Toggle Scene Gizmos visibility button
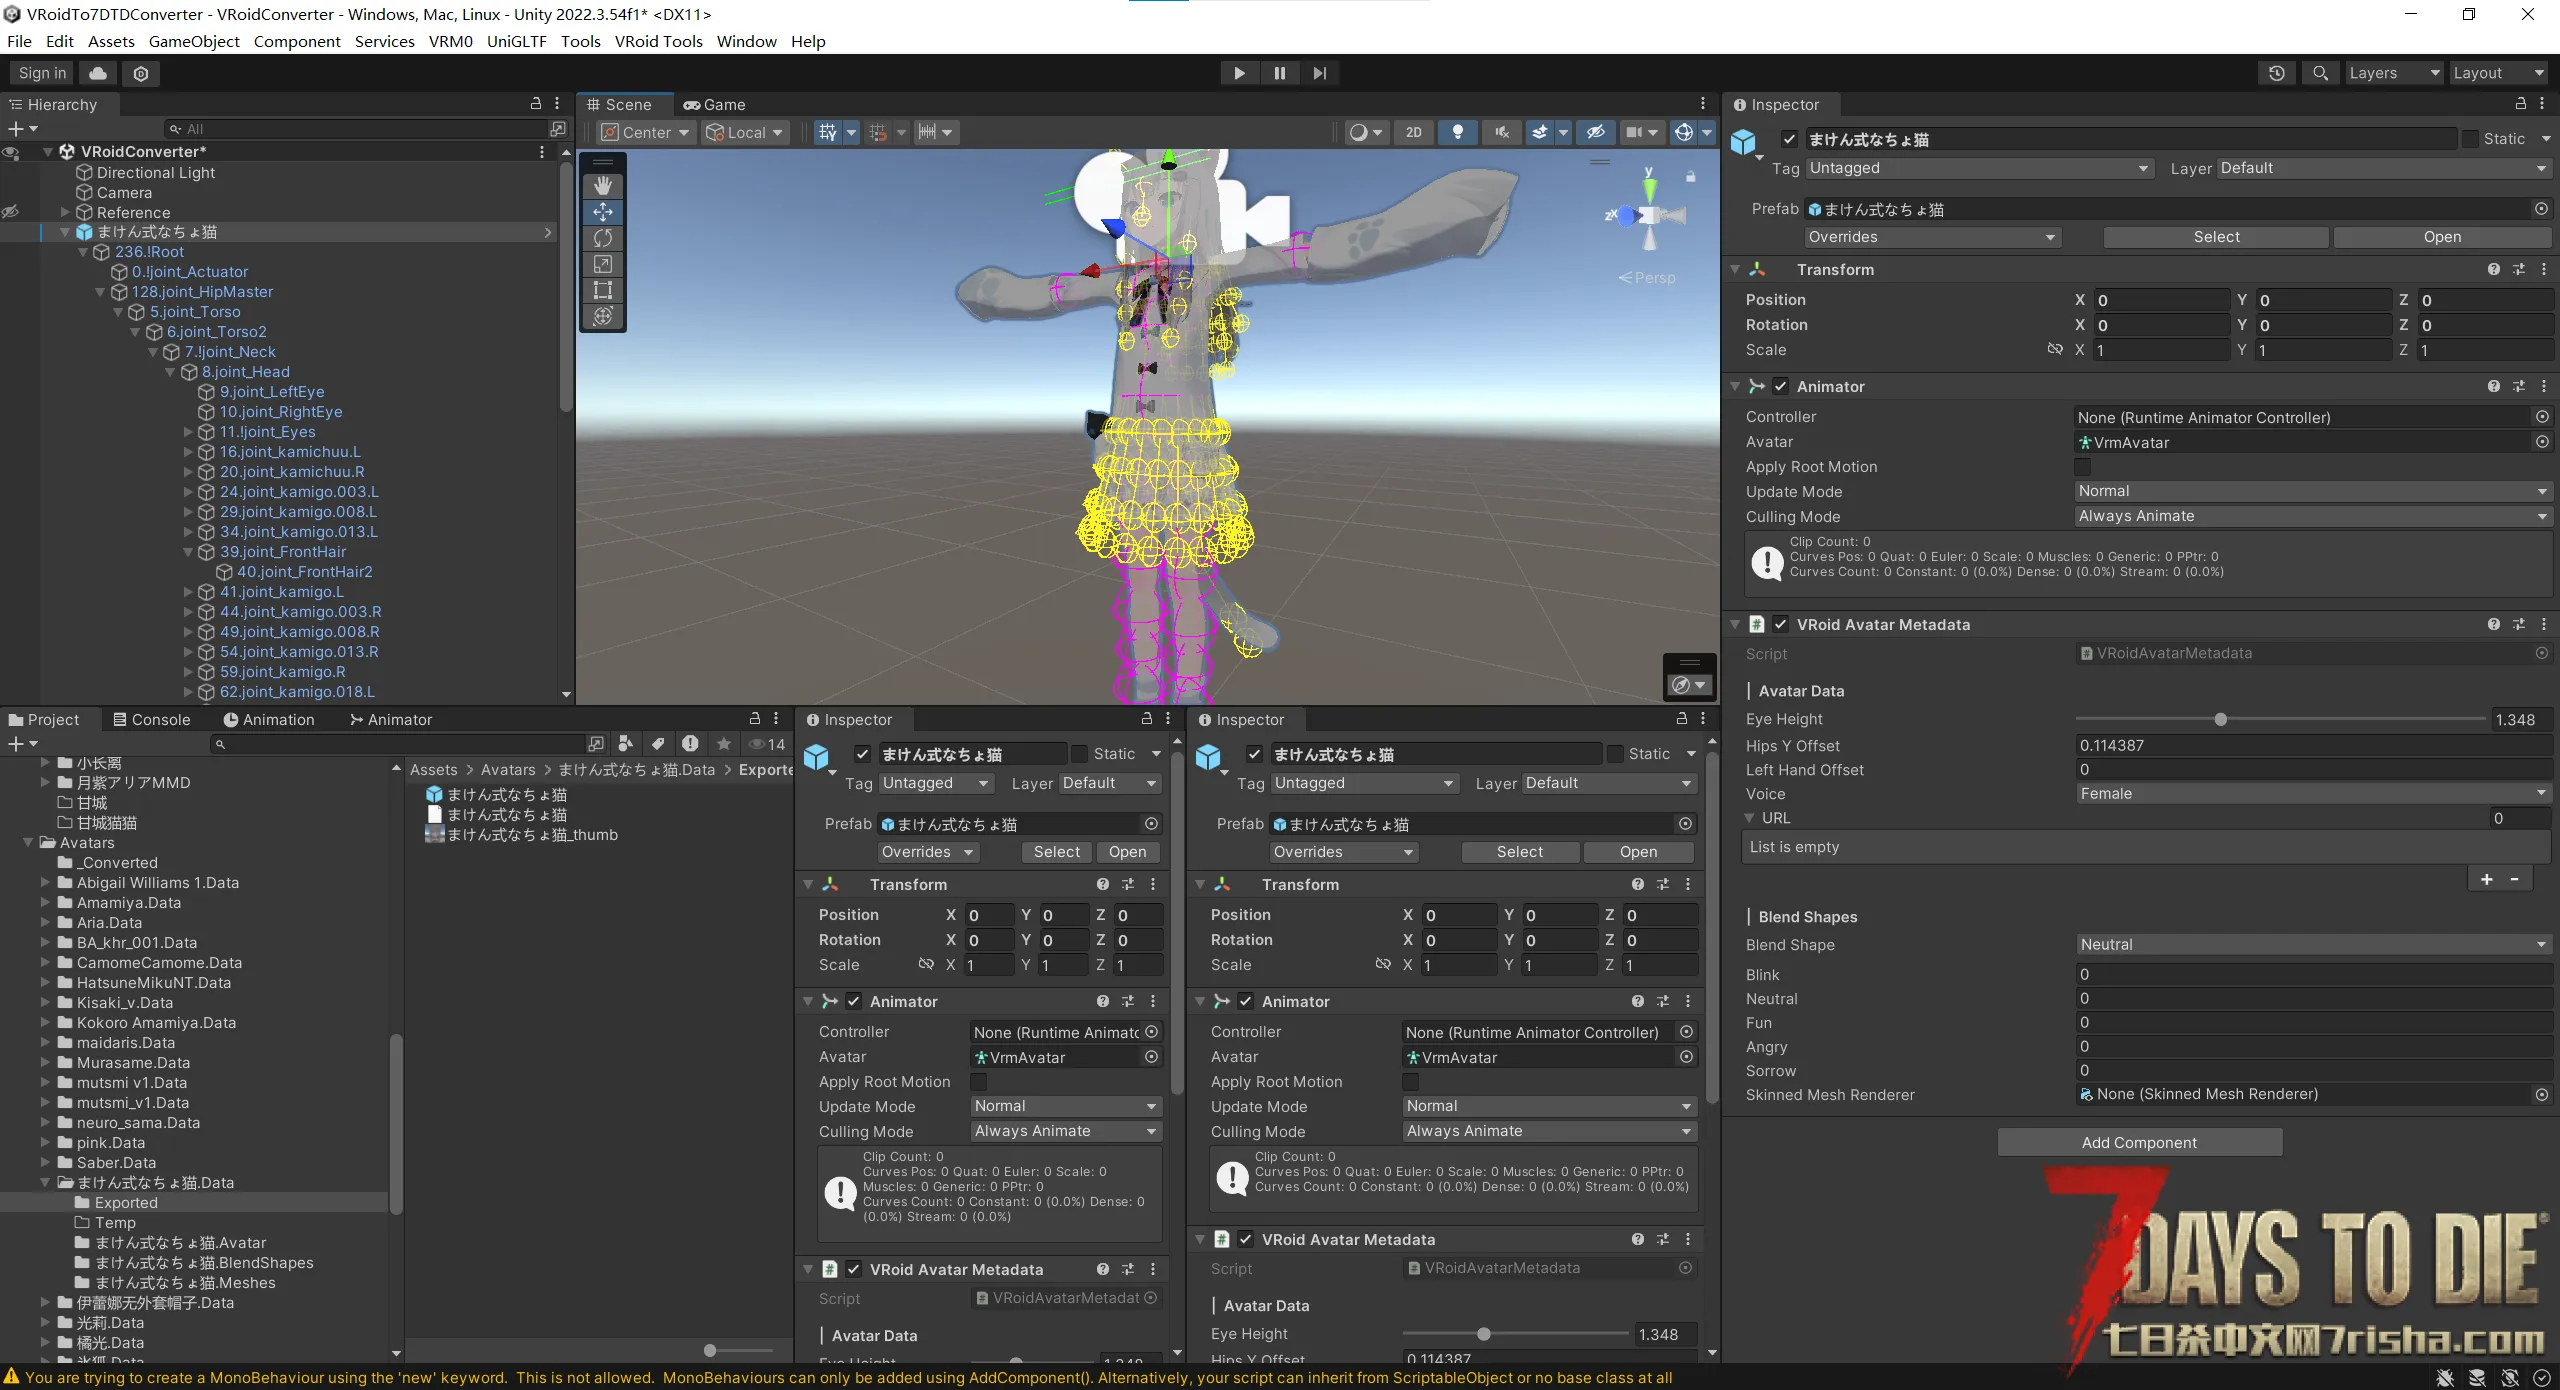Image resolution: width=2560 pixels, height=1390 pixels. click(1684, 132)
